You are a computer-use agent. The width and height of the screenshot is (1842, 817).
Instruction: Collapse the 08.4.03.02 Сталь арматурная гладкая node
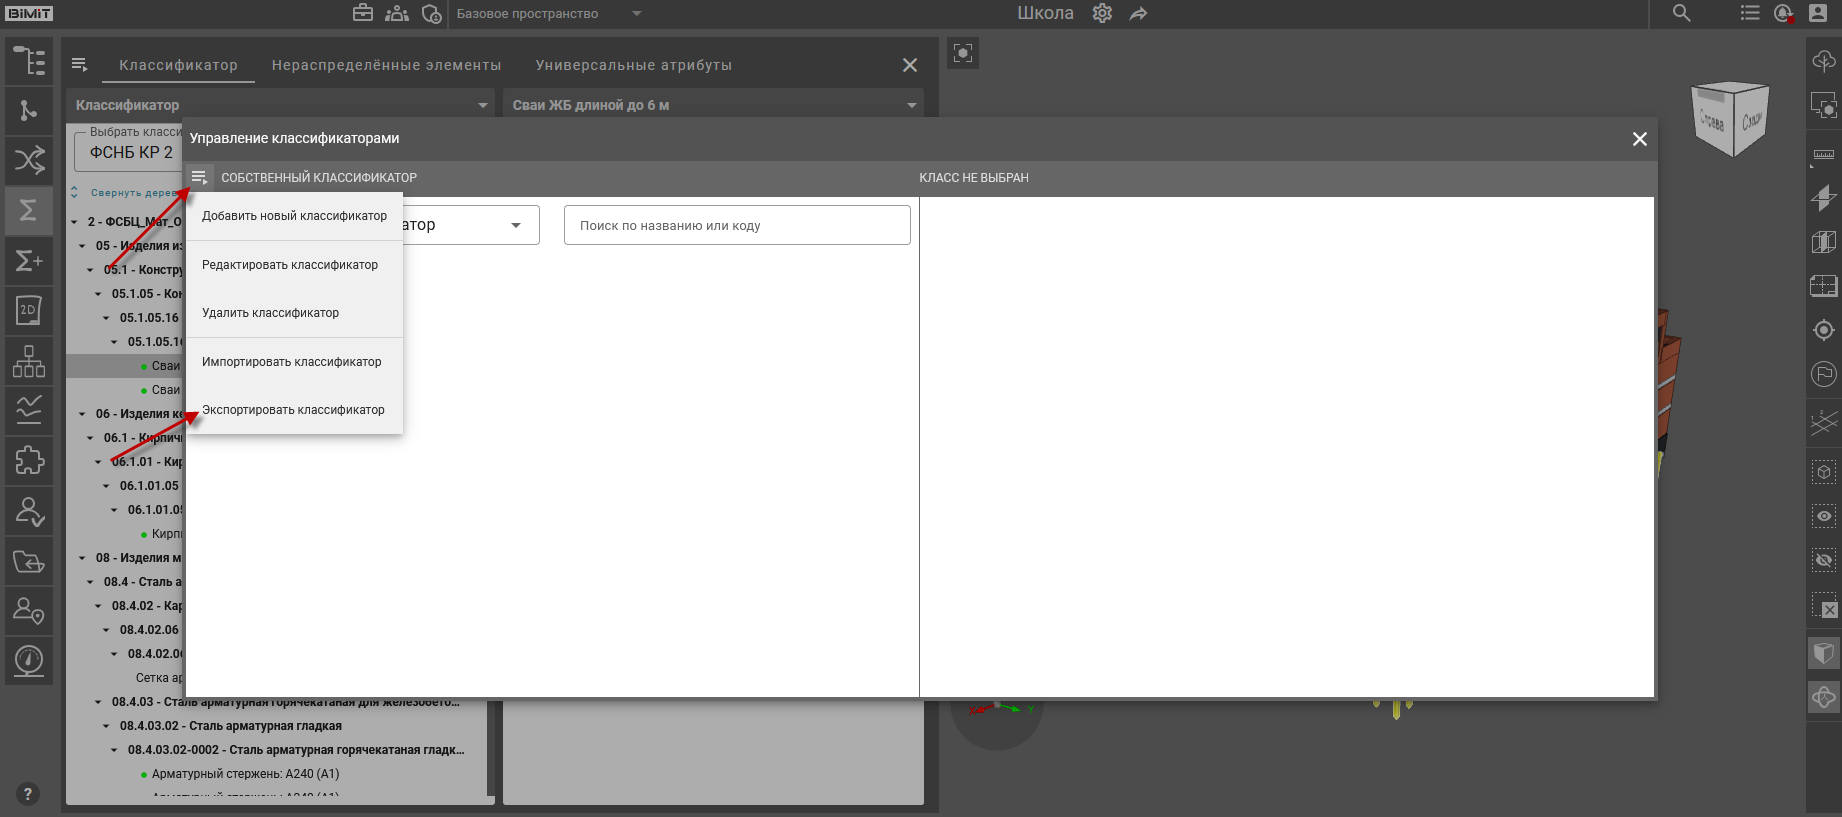pos(107,726)
